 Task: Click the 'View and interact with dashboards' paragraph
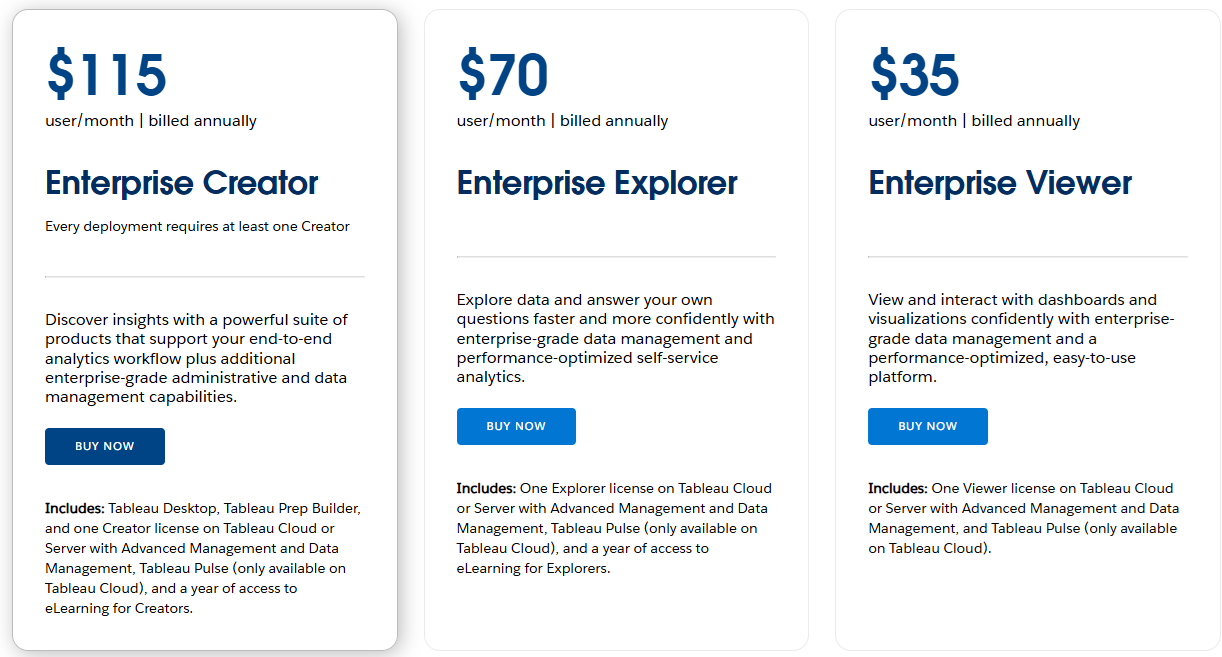coord(1020,338)
